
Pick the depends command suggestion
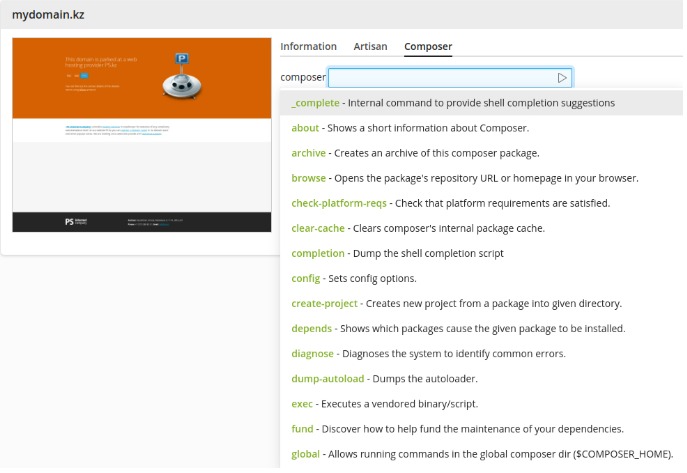pyautogui.click(x=481, y=328)
